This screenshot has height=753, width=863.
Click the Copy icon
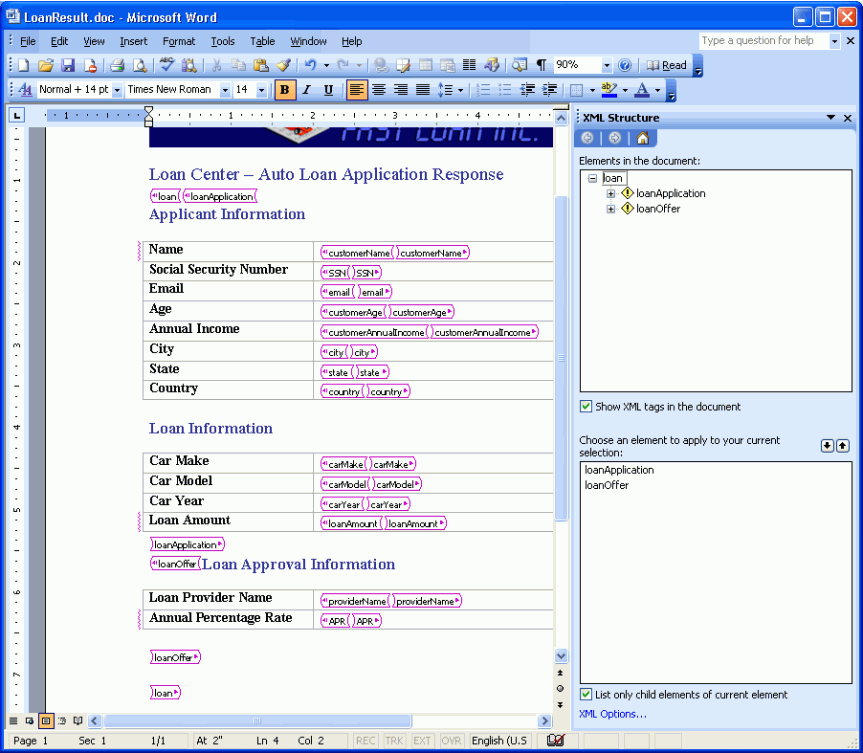click(x=238, y=66)
